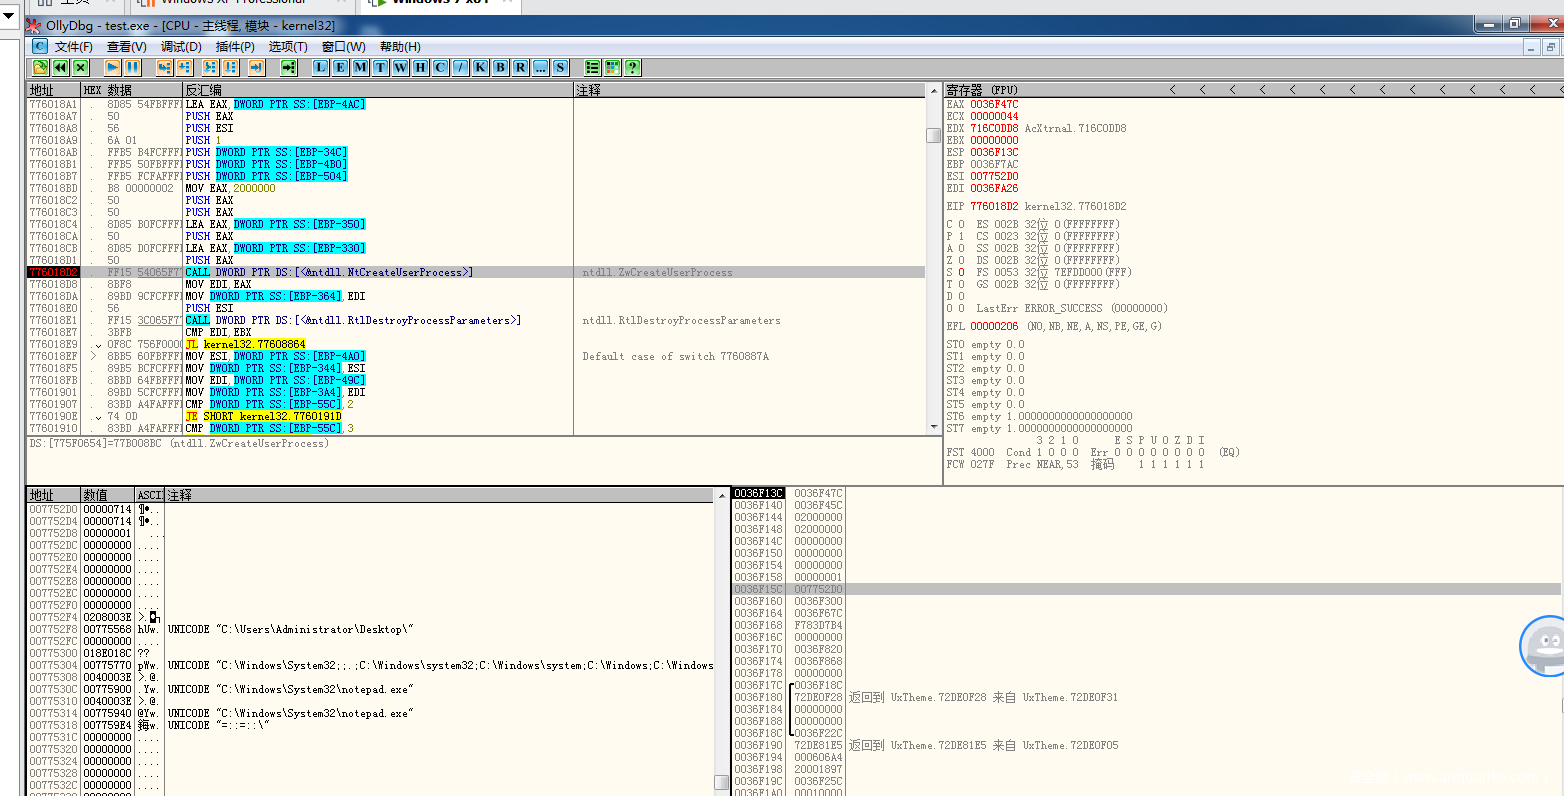Screen dimensions: 1564x796
Task: Click the green Help question-mark icon
Action: (632, 67)
